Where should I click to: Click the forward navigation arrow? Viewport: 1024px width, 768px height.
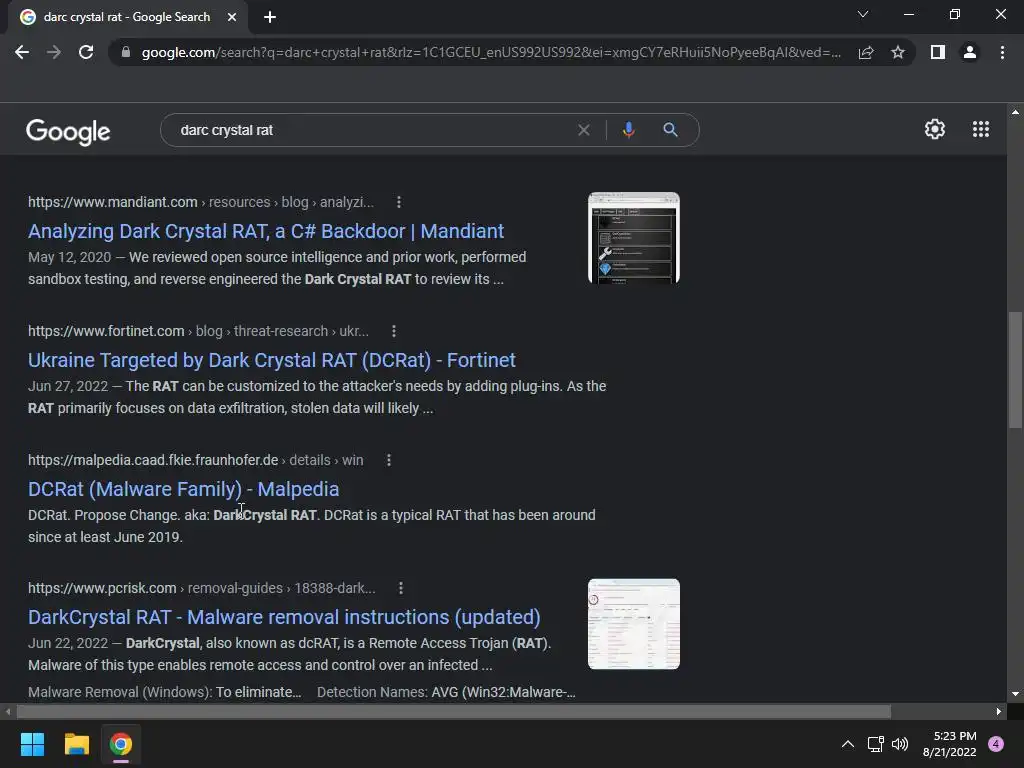point(54,52)
